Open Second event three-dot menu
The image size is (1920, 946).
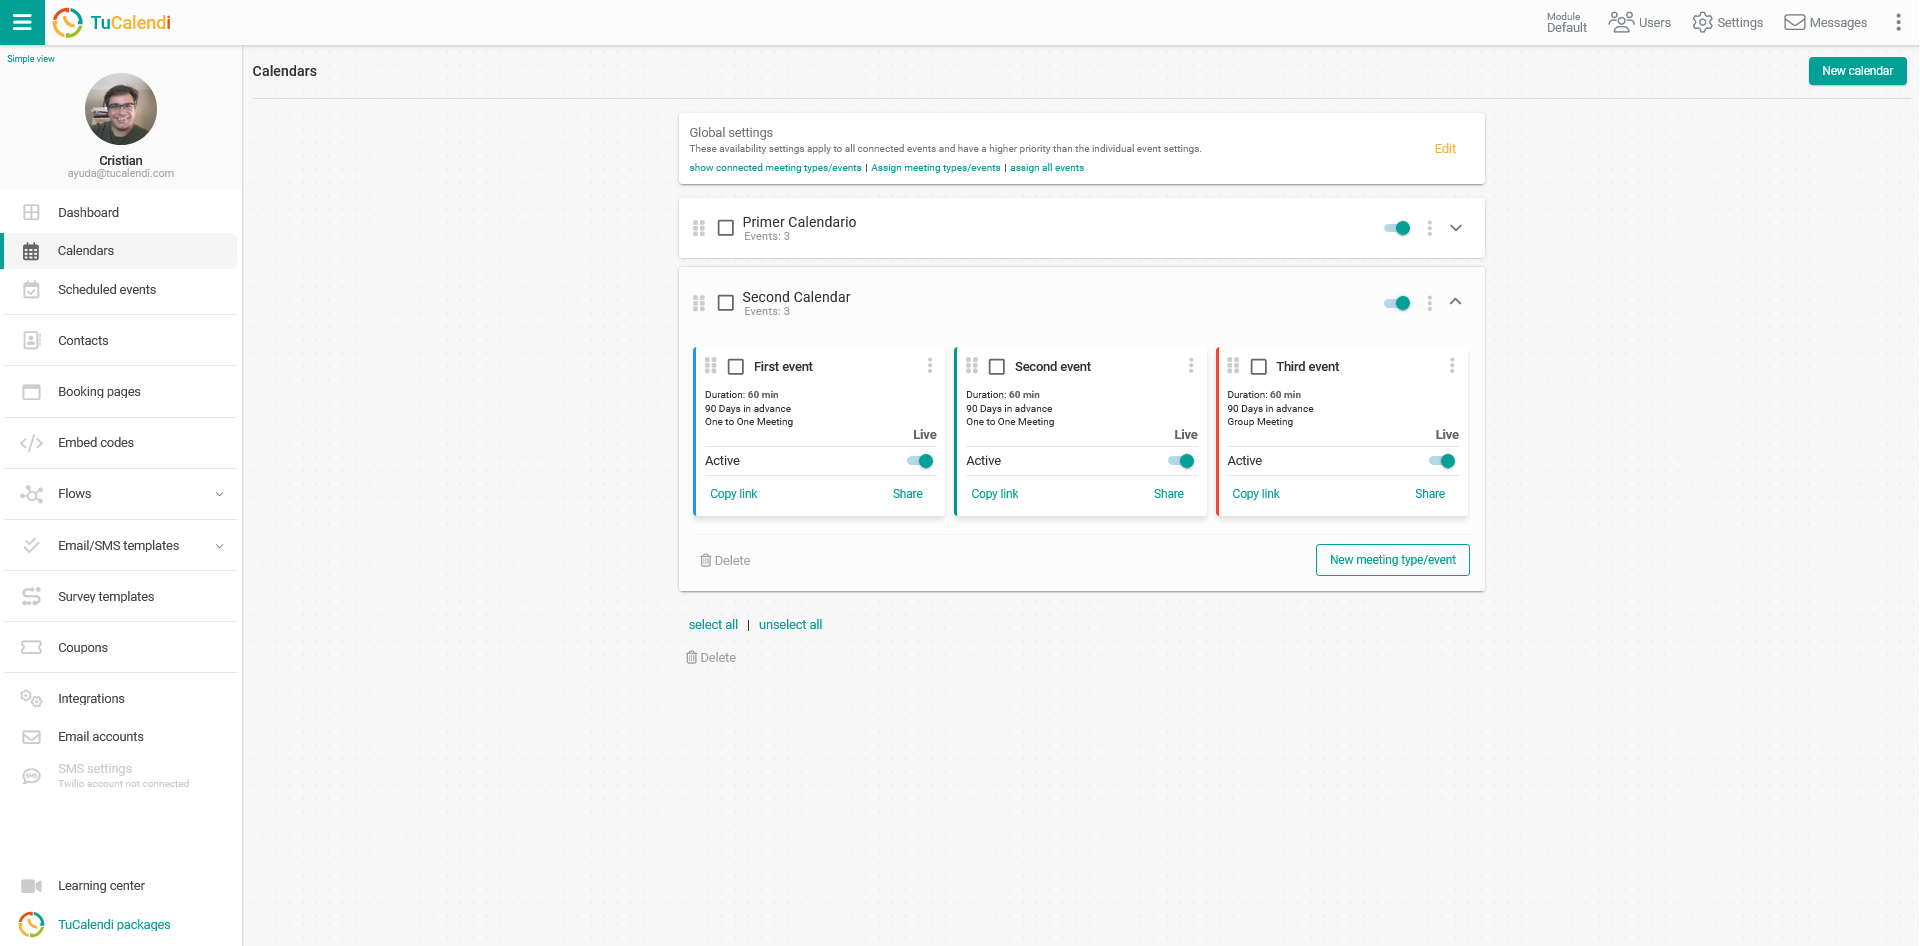pyautogui.click(x=1190, y=366)
